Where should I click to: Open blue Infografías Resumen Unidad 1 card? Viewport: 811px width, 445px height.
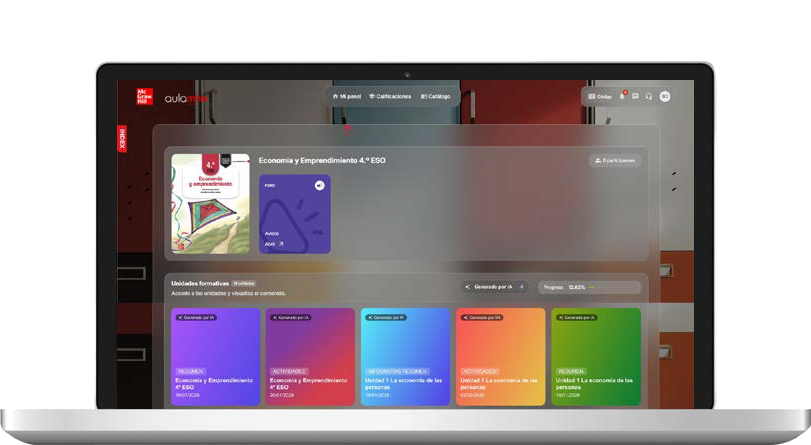coord(406,357)
